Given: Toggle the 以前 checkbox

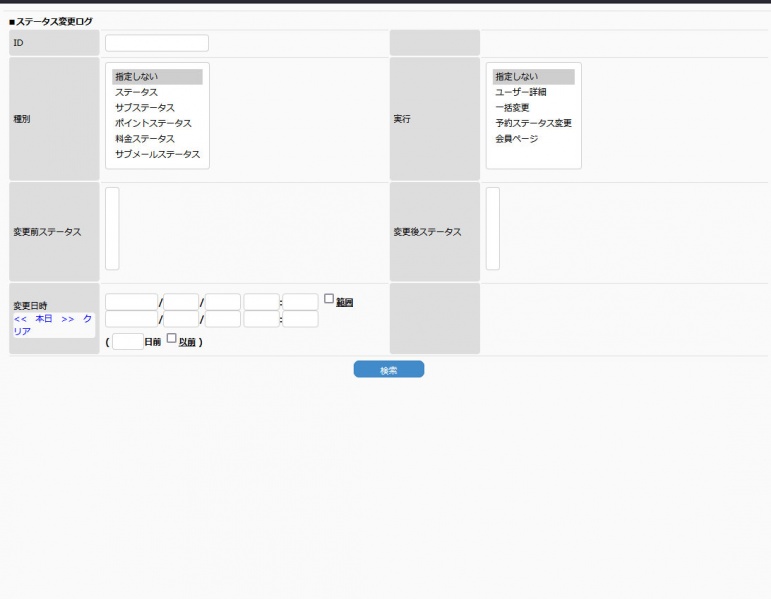Looking at the screenshot, I should pyautogui.click(x=171, y=339).
